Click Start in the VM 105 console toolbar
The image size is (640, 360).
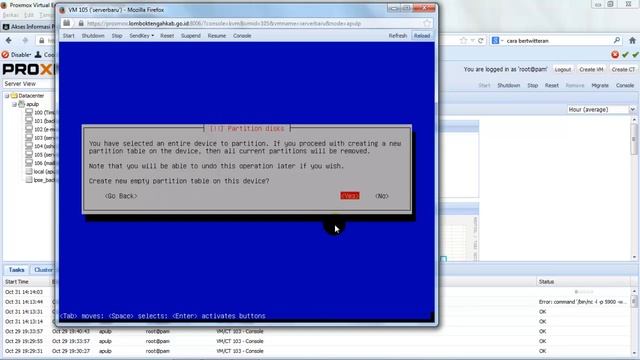(x=69, y=36)
